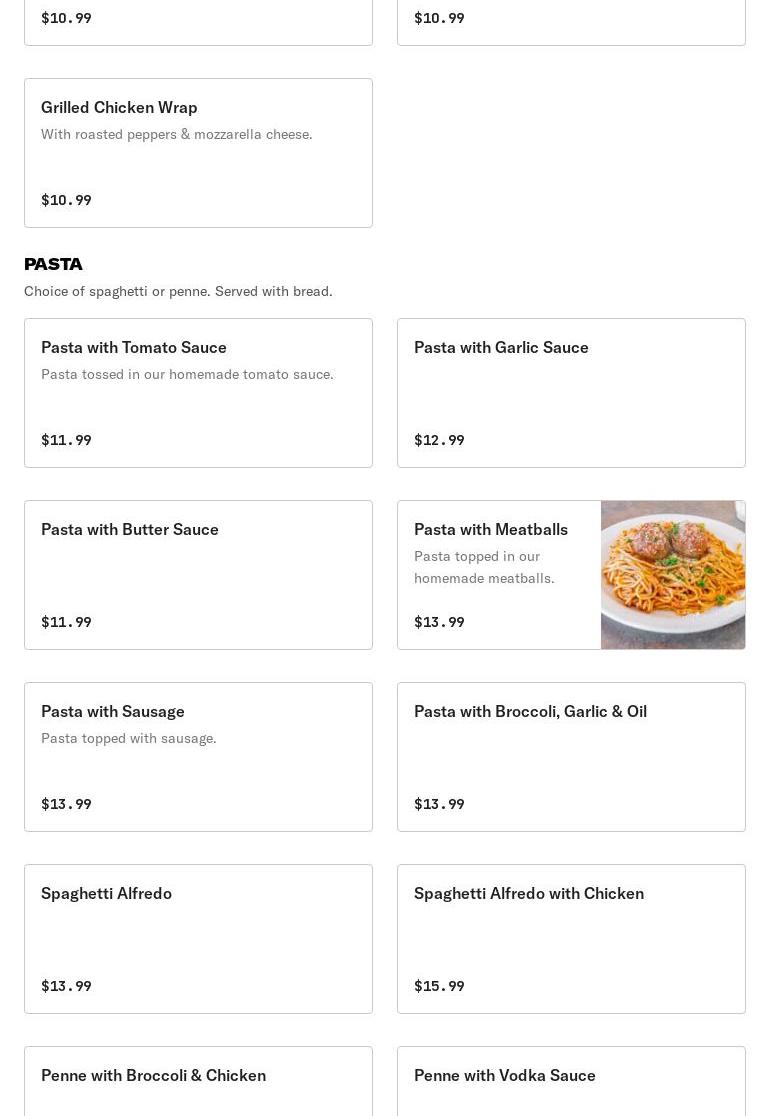Open Penne with Vodka Sauce item
This screenshot has width=770, height=1116.
click(571, 1081)
